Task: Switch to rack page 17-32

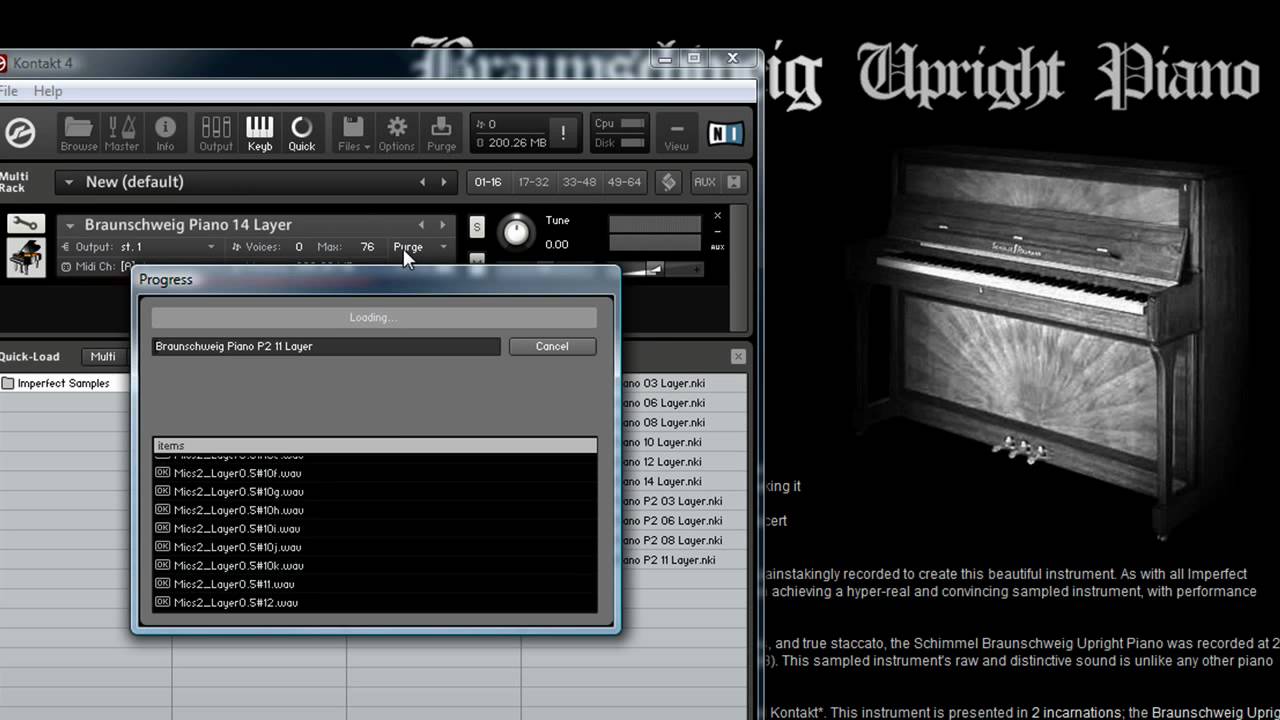Action: 533,182
